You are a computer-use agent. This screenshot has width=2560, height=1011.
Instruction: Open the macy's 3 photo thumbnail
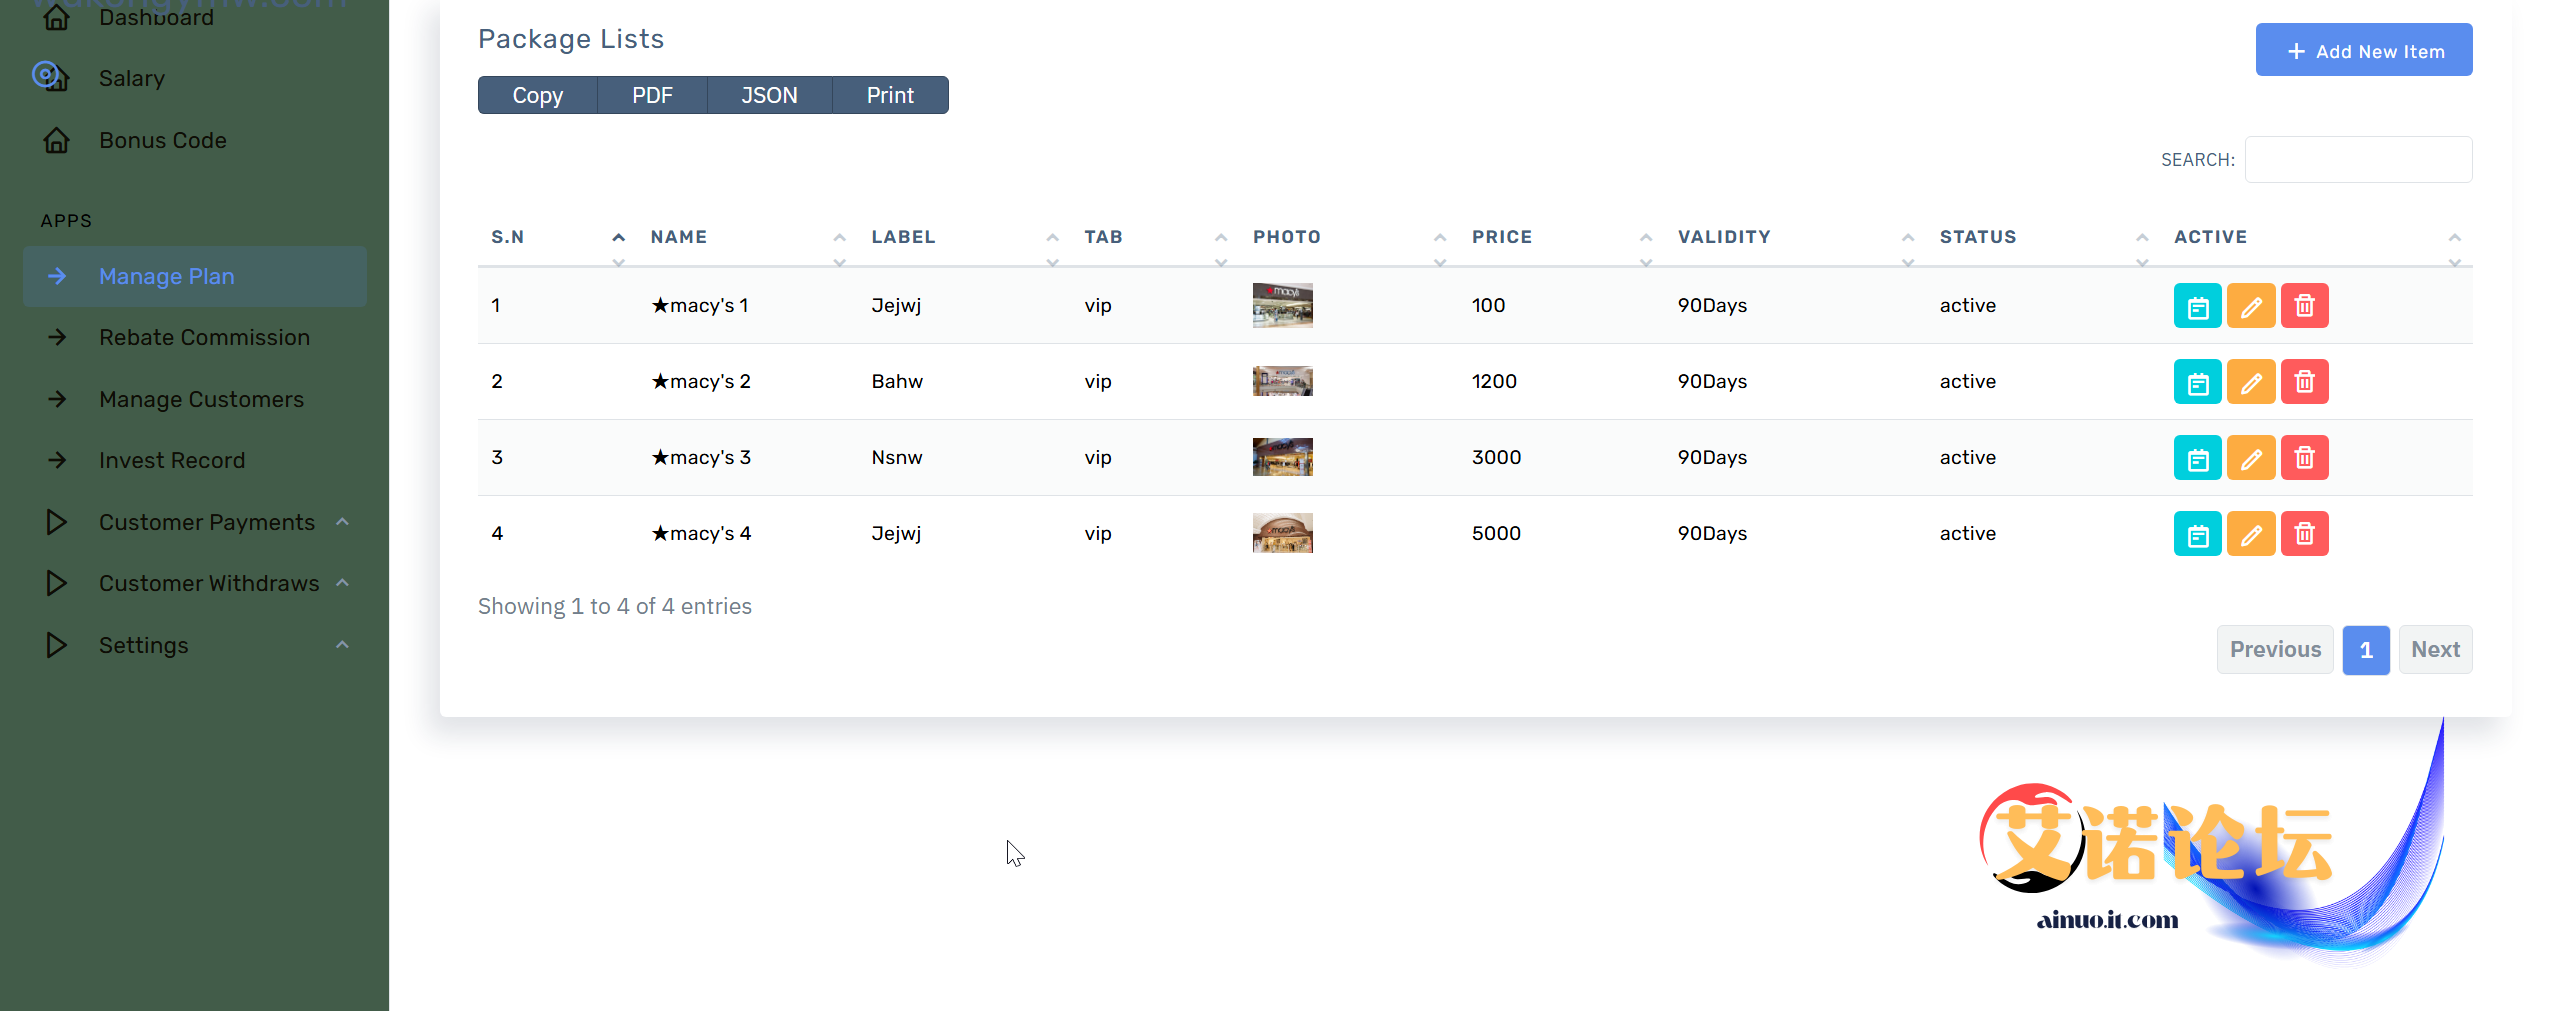pos(1282,457)
